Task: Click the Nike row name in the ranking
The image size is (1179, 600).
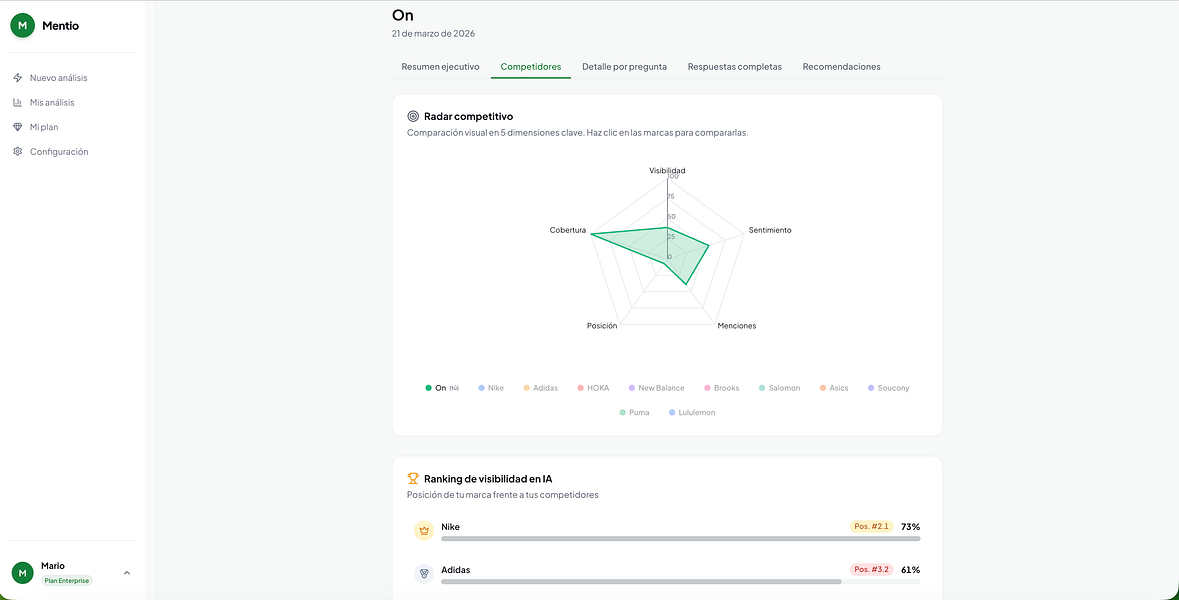Action: click(x=450, y=526)
